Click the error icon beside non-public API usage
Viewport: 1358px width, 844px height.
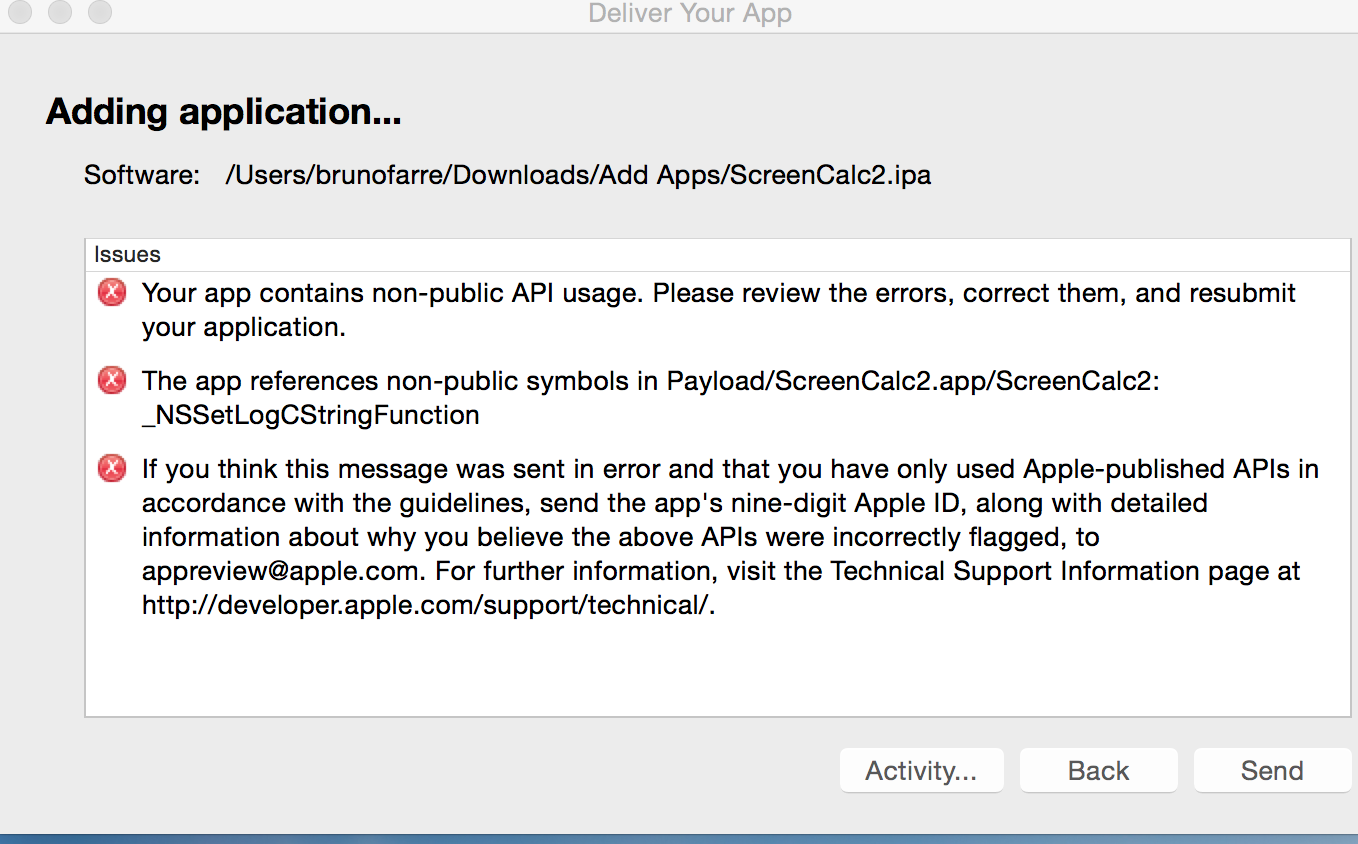coord(112,293)
